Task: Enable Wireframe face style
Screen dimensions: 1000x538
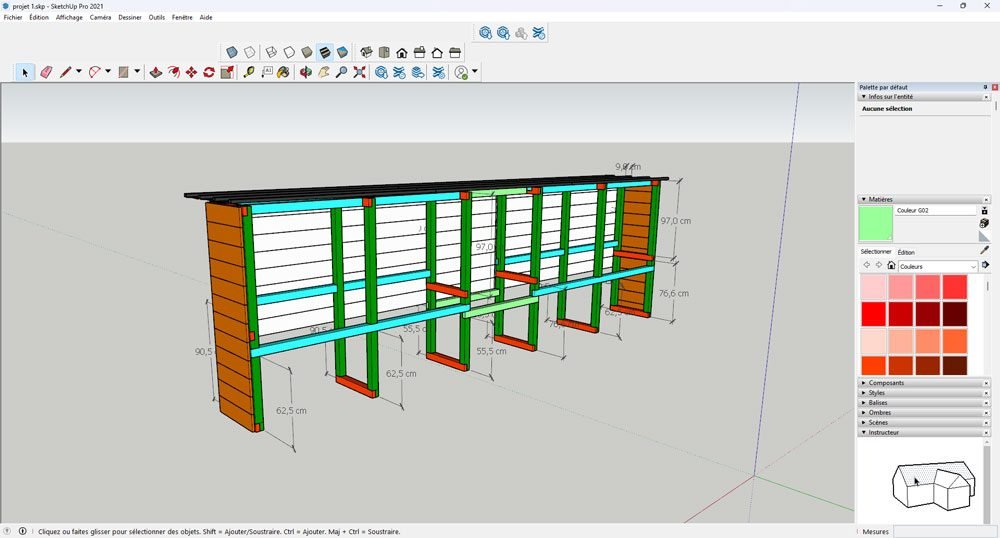Action: pyautogui.click(x=271, y=52)
